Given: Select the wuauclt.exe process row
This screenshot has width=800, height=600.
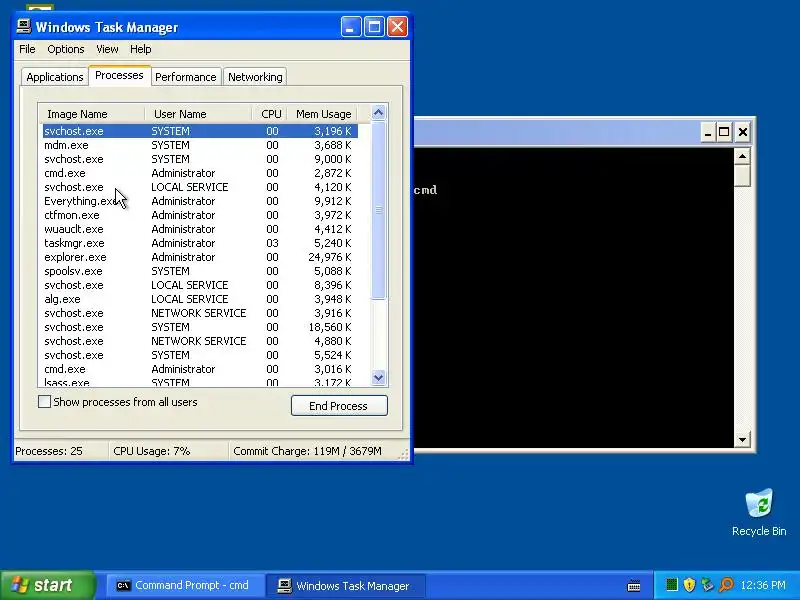Looking at the screenshot, I should click(x=200, y=229).
